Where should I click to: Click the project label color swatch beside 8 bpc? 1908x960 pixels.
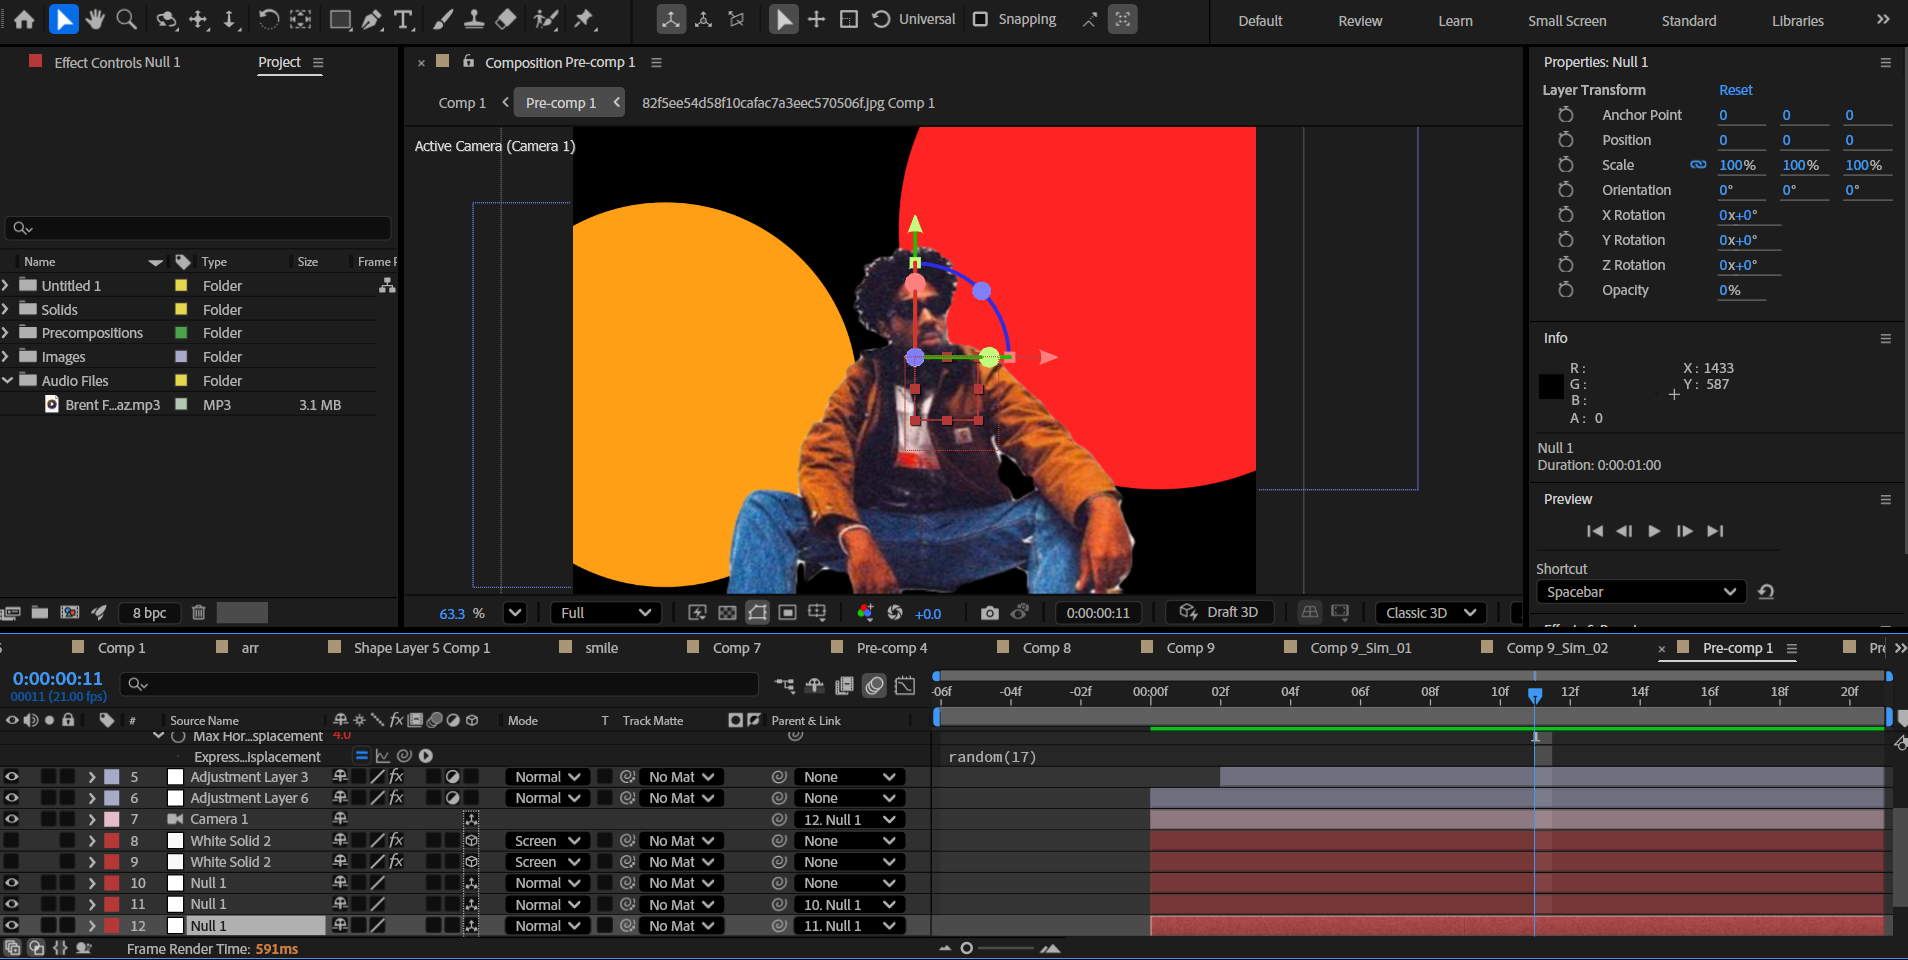coord(242,613)
